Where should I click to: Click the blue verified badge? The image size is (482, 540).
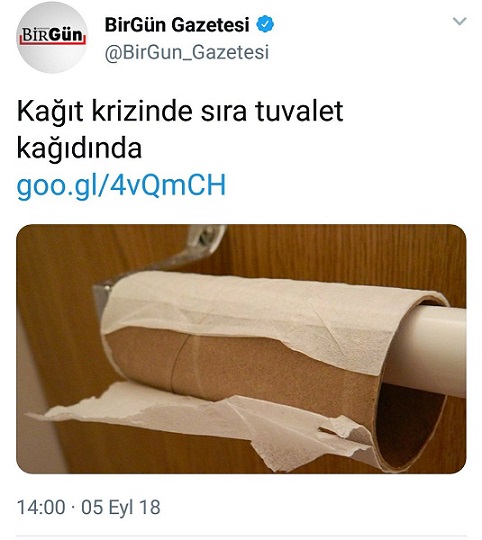(265, 24)
